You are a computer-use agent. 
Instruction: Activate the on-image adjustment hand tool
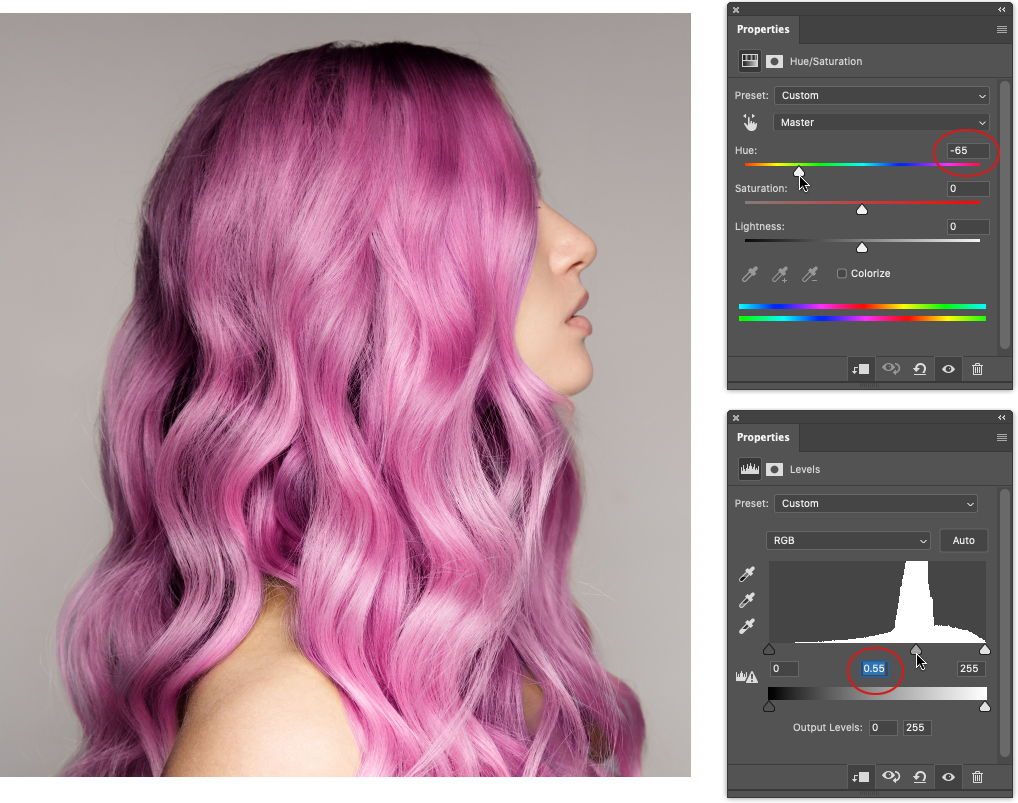point(750,122)
